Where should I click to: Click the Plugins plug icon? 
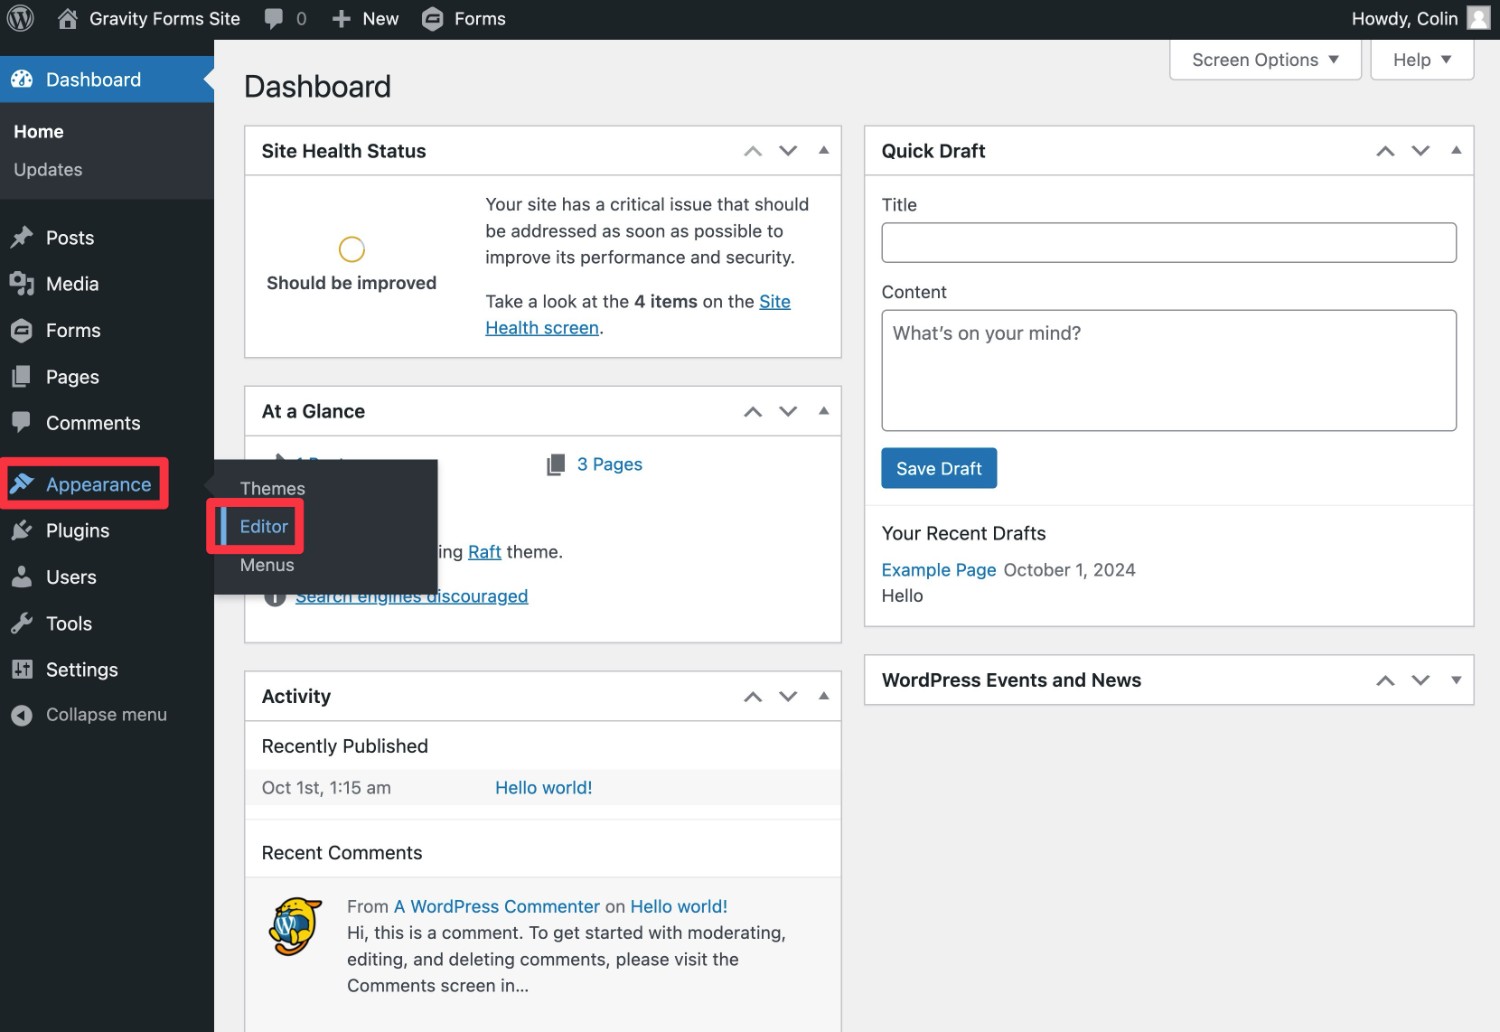(22, 531)
